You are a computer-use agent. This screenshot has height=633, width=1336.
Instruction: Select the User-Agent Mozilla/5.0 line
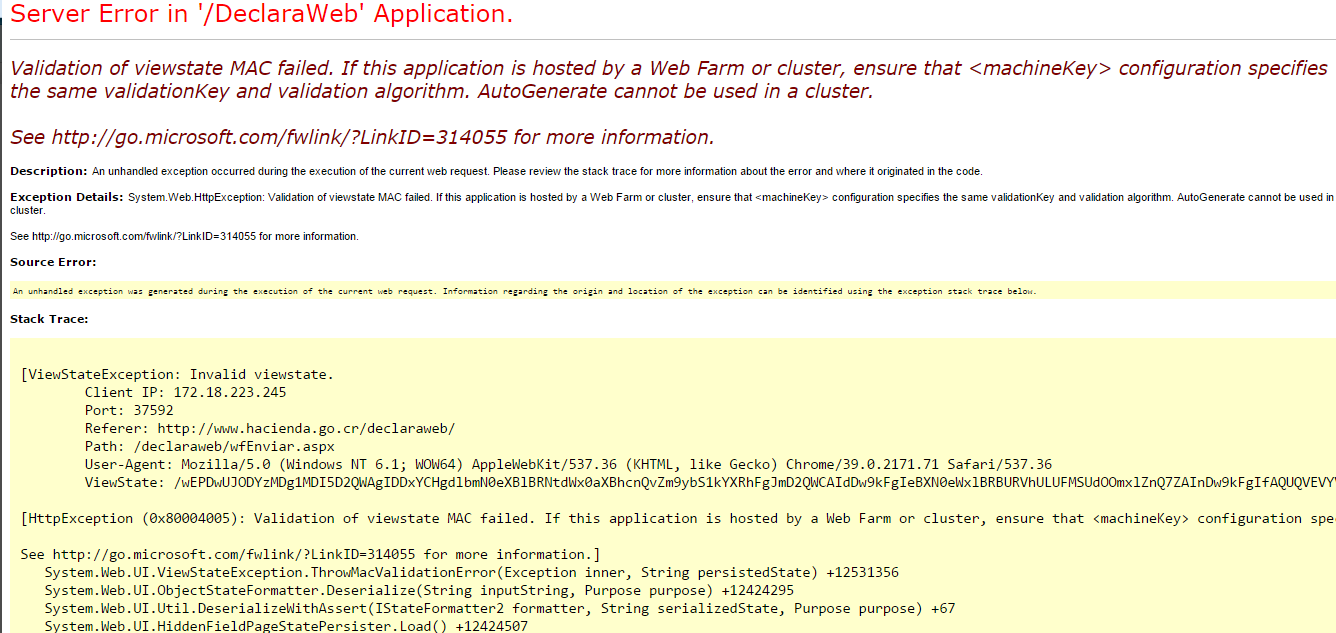(x=568, y=464)
